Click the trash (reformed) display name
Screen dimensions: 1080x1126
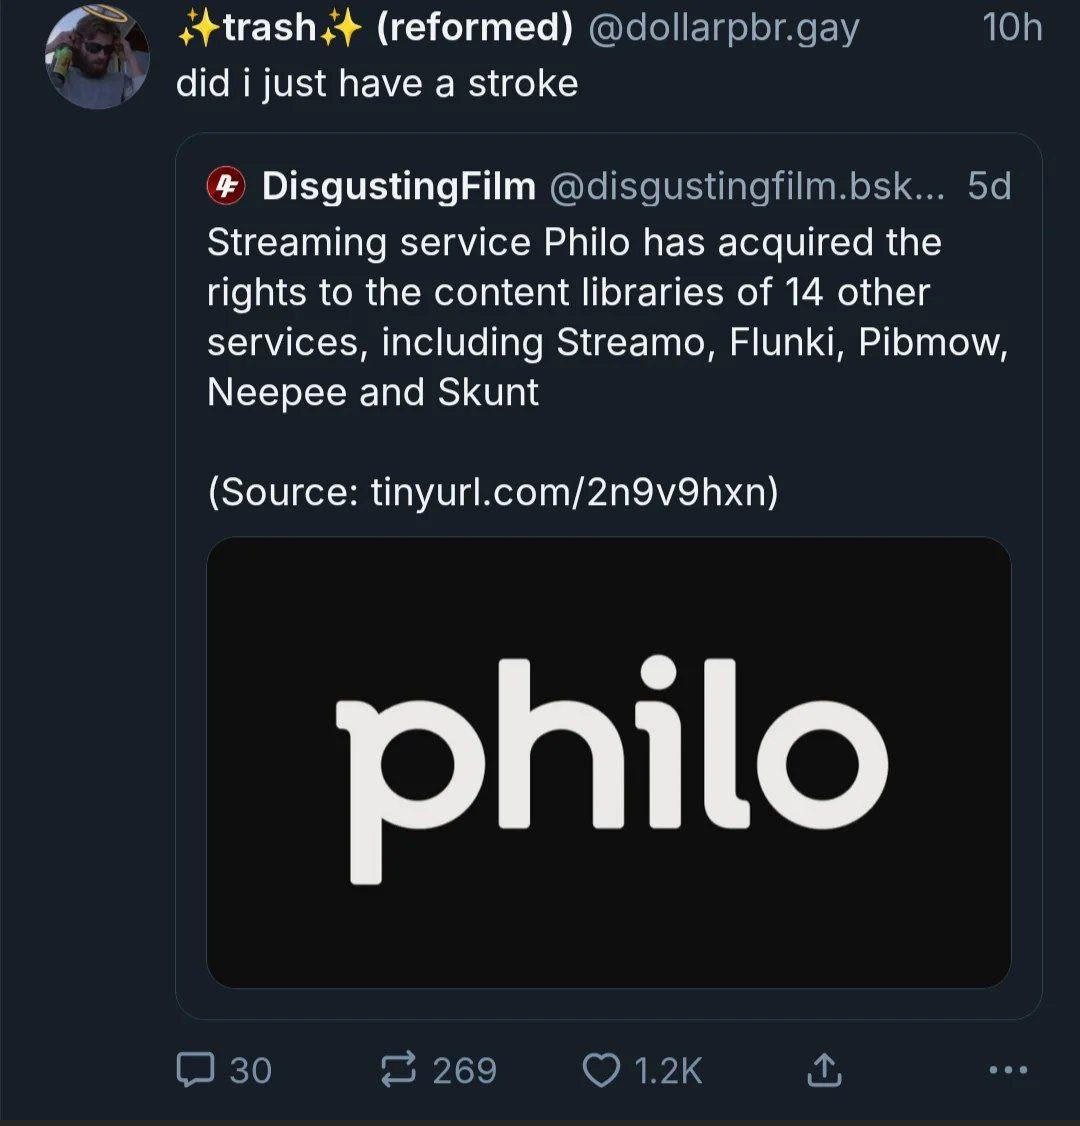pyautogui.click(x=376, y=28)
